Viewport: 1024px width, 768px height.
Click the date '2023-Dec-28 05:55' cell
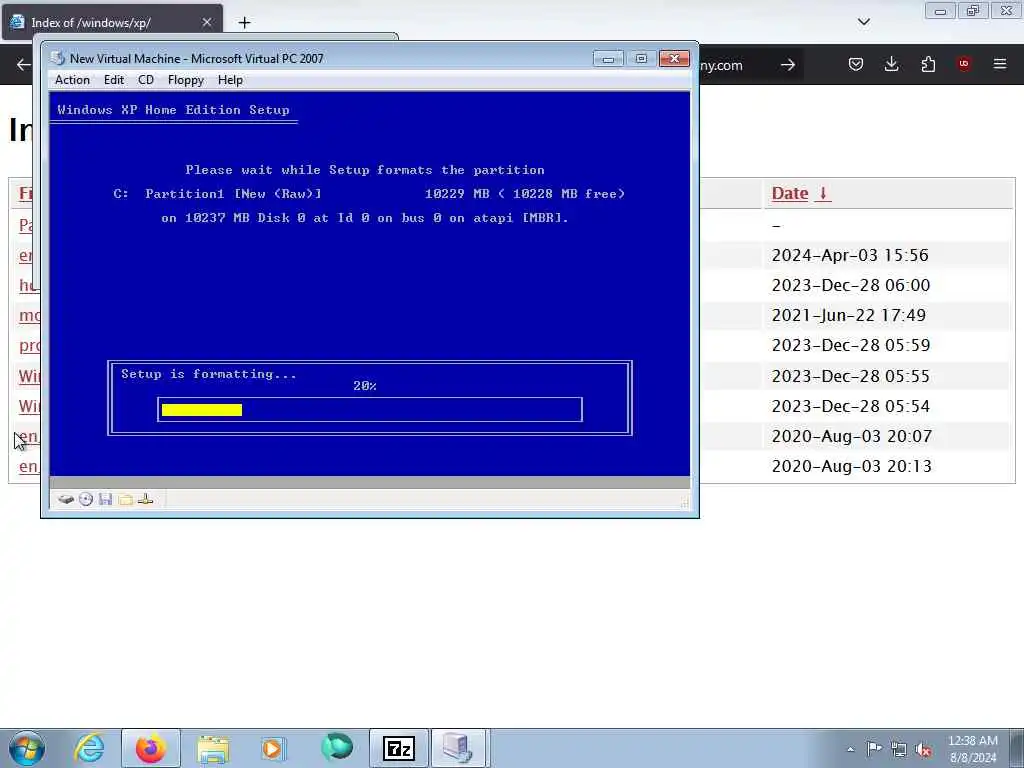(x=850, y=376)
